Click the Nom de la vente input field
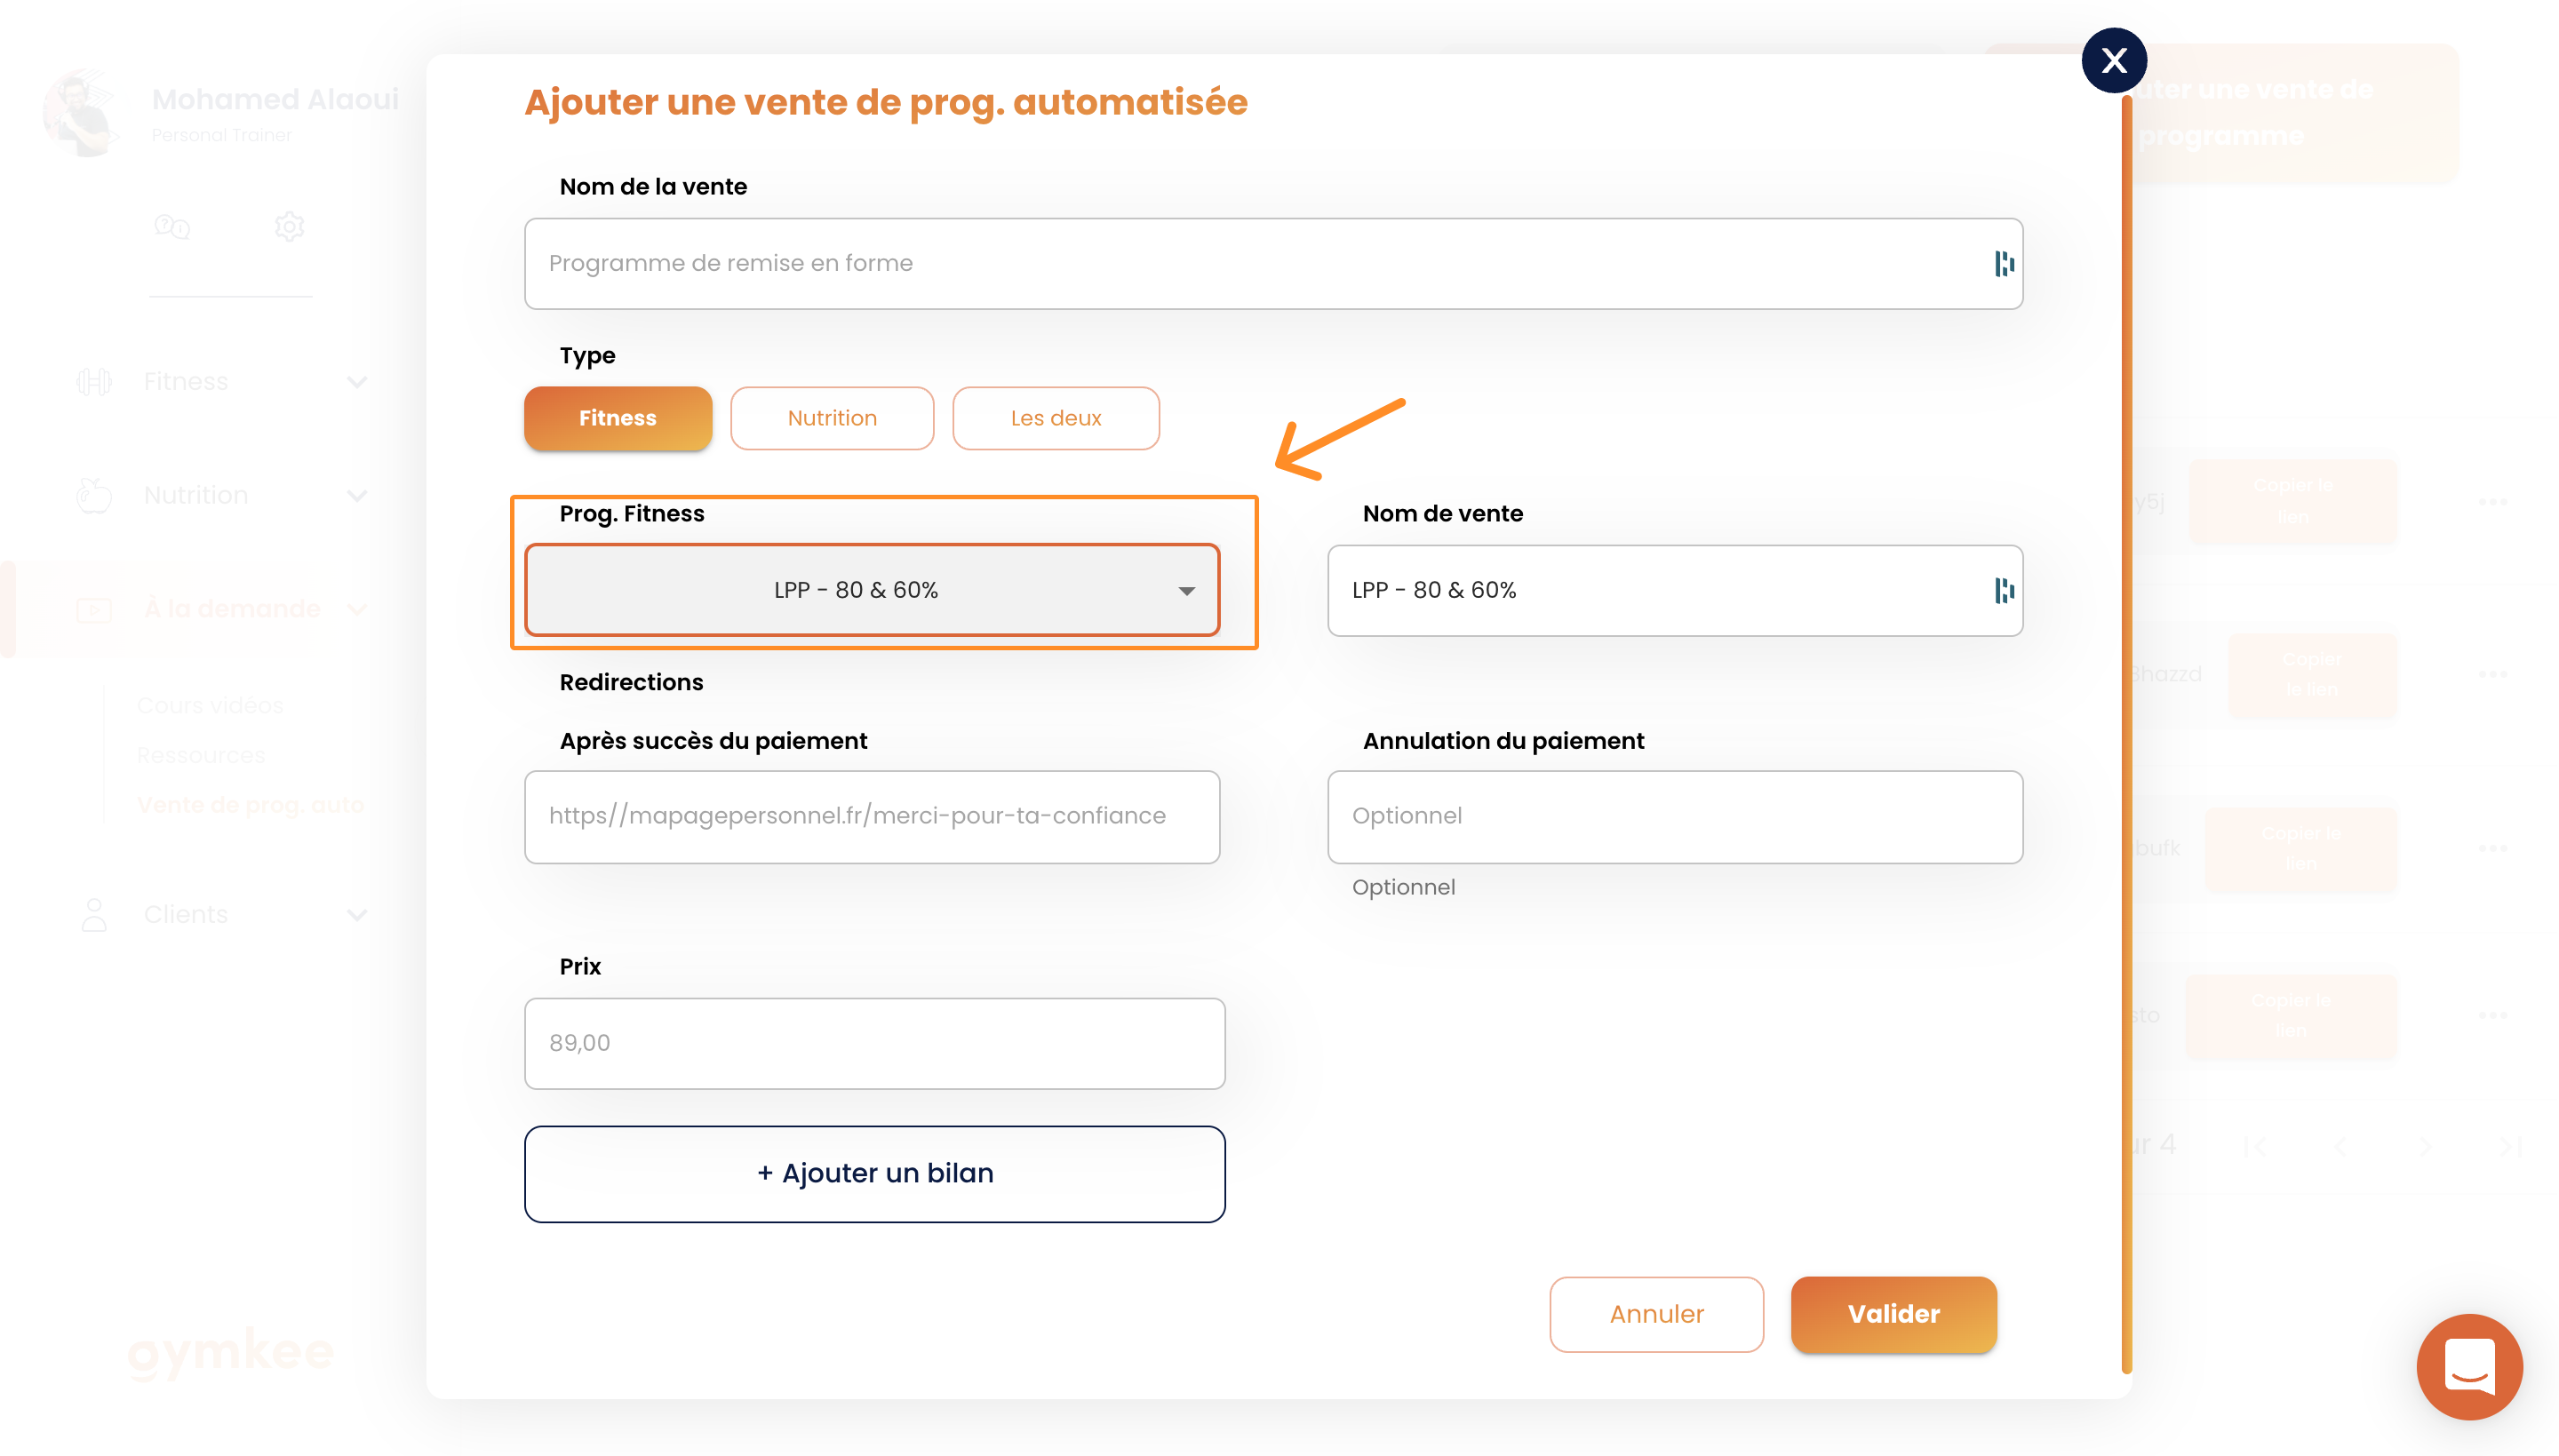This screenshot has height=1456, width=2559. coord(1273,264)
